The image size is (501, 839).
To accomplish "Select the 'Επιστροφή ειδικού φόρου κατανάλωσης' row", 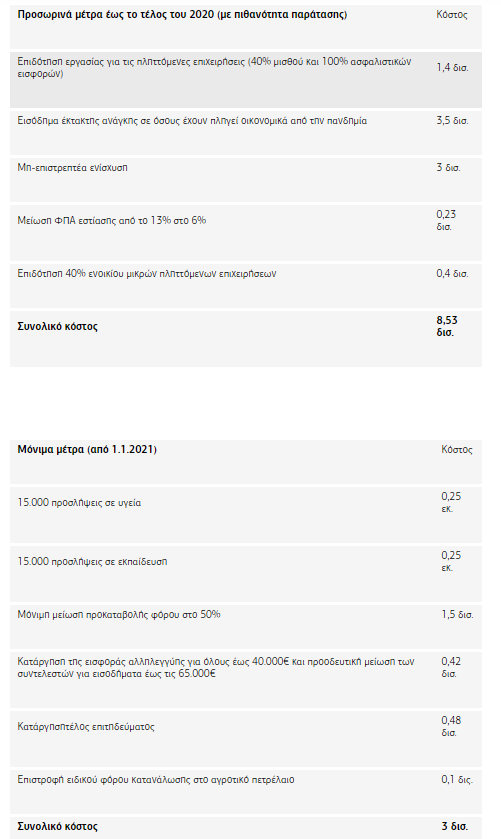I will pos(246,791).
